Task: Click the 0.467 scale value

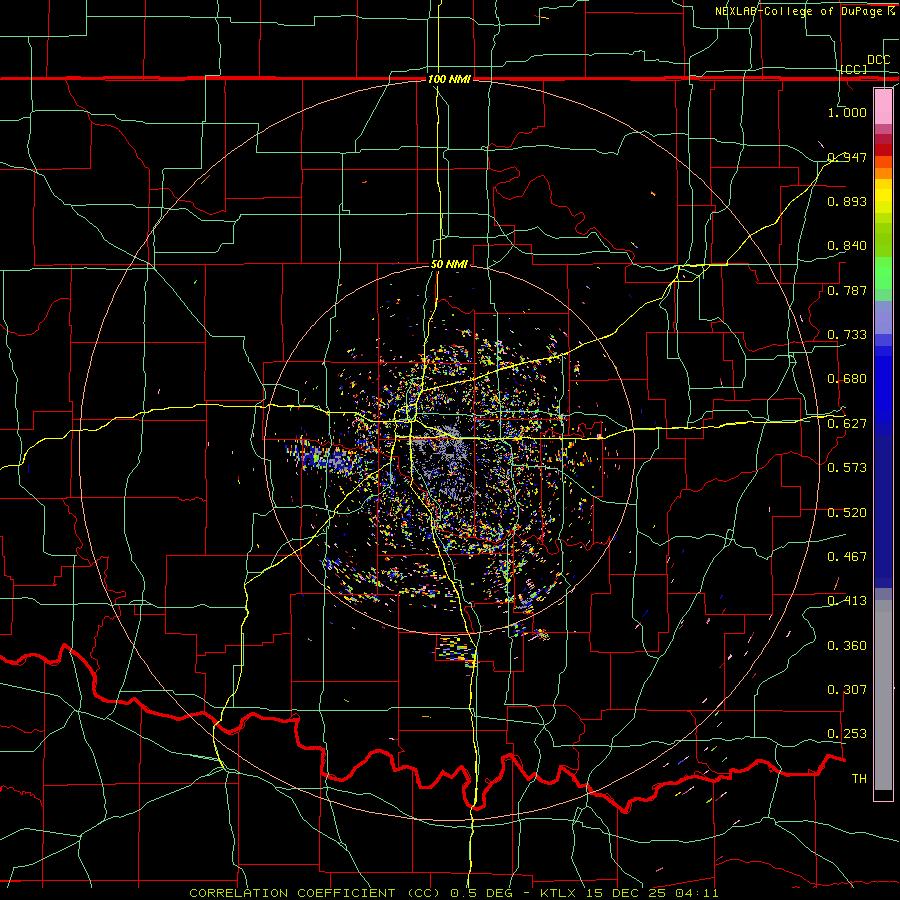Action: point(847,557)
